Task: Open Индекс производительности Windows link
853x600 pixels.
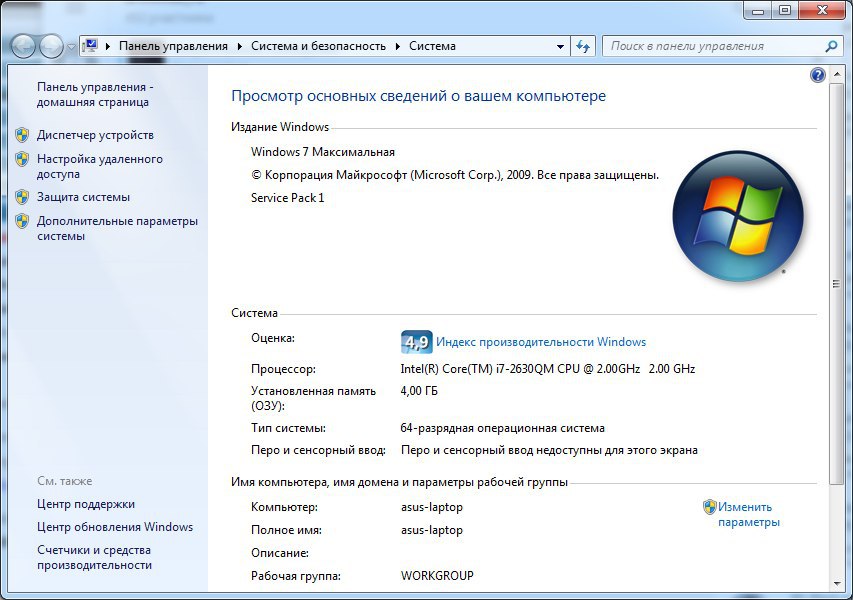Action: [541, 342]
